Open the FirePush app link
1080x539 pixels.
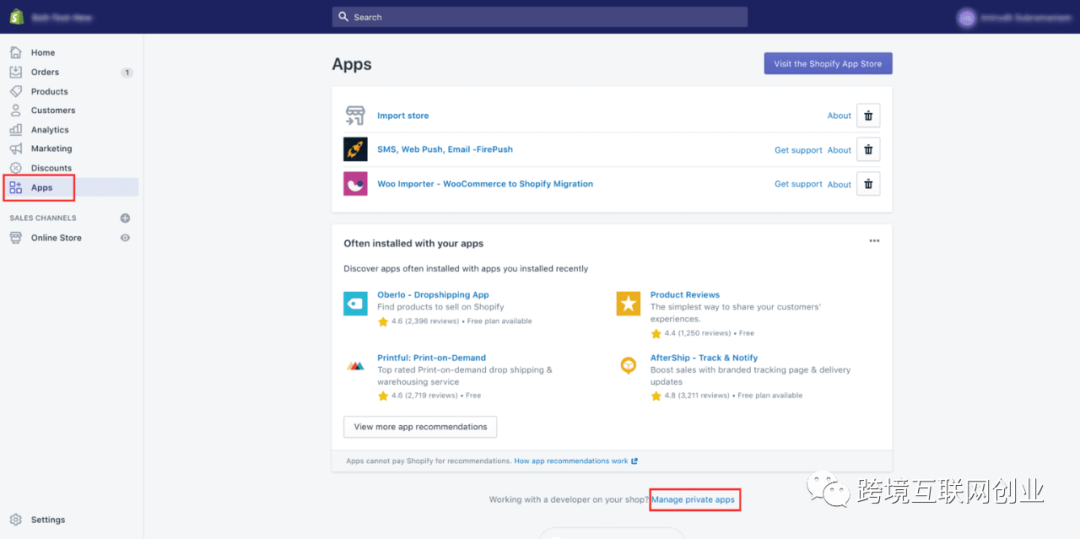tap(445, 149)
